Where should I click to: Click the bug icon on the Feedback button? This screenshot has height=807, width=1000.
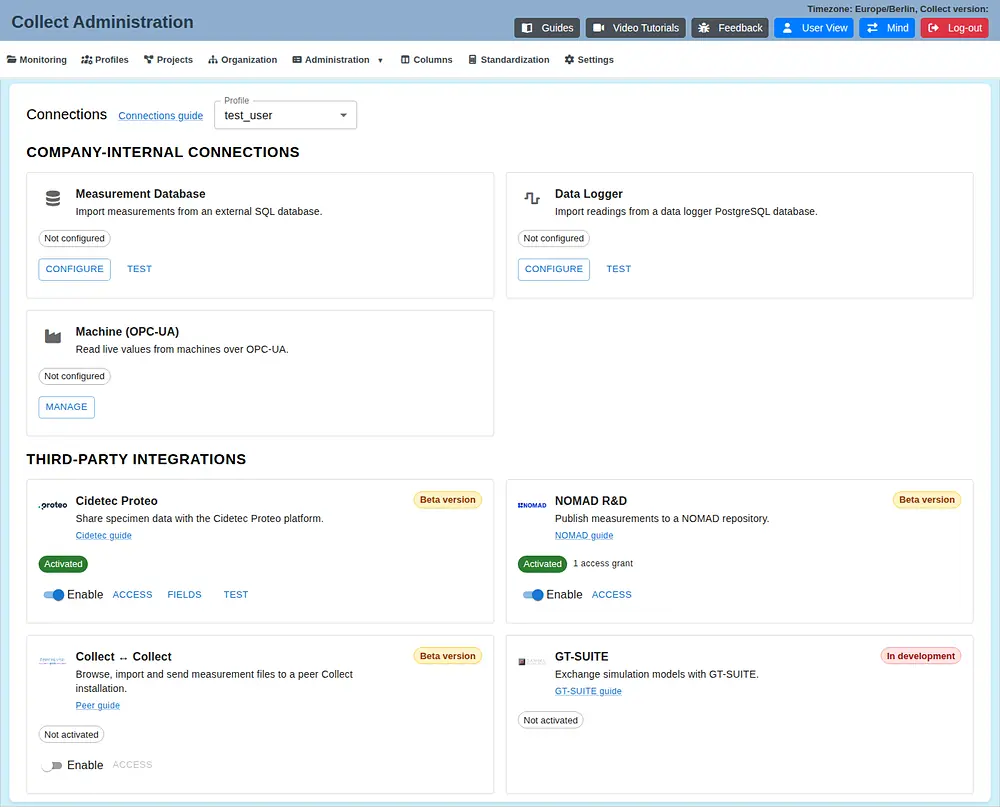703,28
